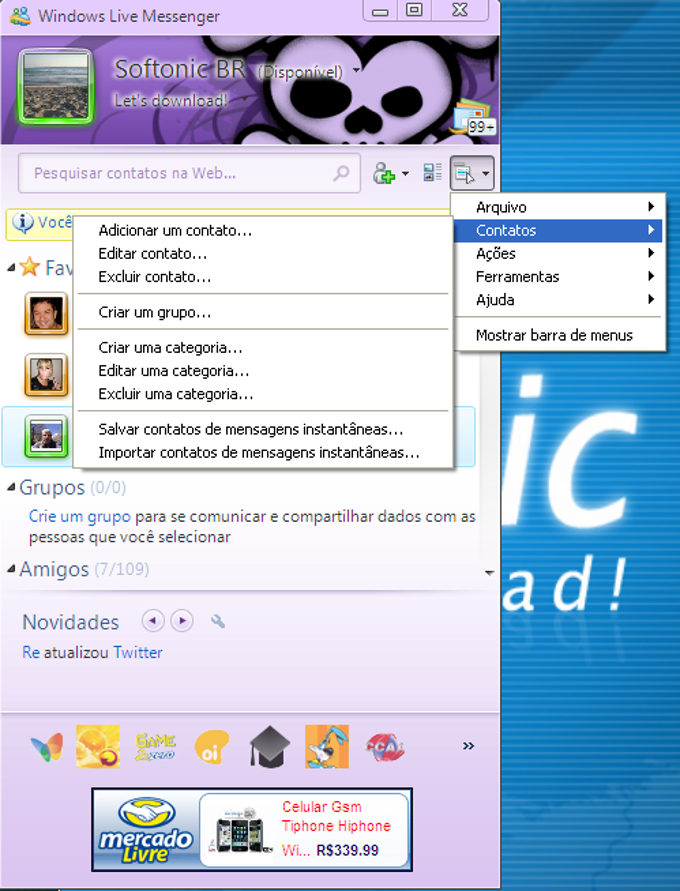Screen dimensions: 680x891
Task: Choose Criar um grupo... menu entry
Action: (263, 312)
